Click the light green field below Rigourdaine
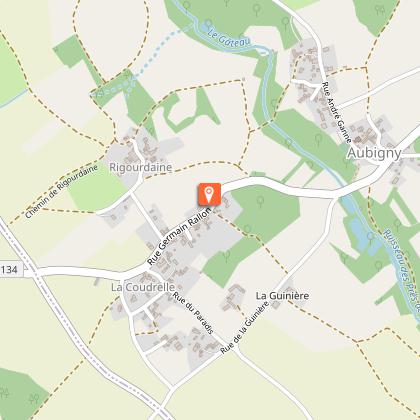The height and width of the screenshot is (420, 420). (96, 189)
